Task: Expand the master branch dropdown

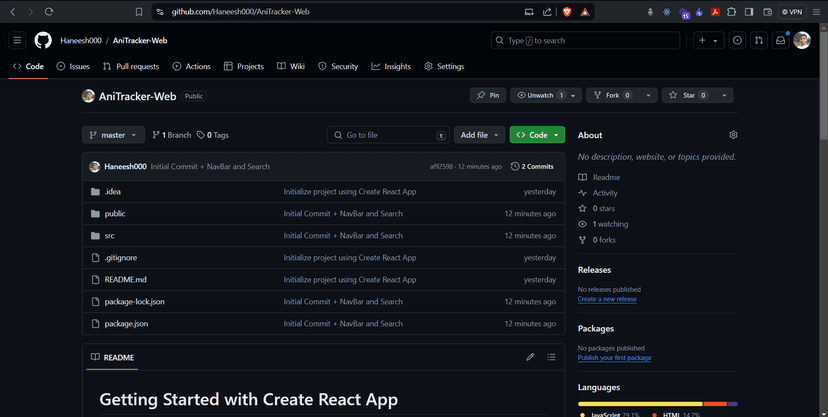Action: pos(113,135)
